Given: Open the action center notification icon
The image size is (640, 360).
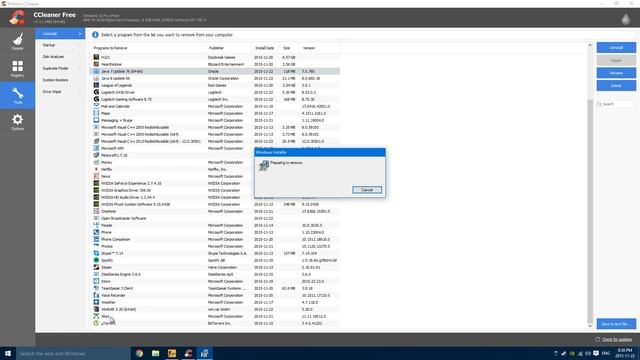Looking at the screenshot, I should pos(596,353).
